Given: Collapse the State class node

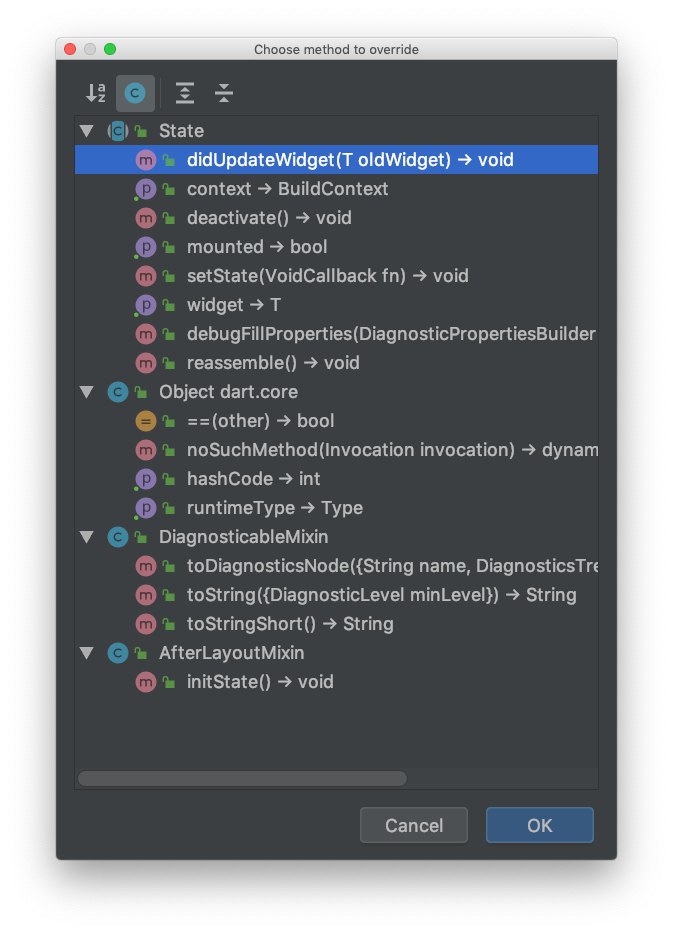Looking at the screenshot, I should tap(87, 131).
